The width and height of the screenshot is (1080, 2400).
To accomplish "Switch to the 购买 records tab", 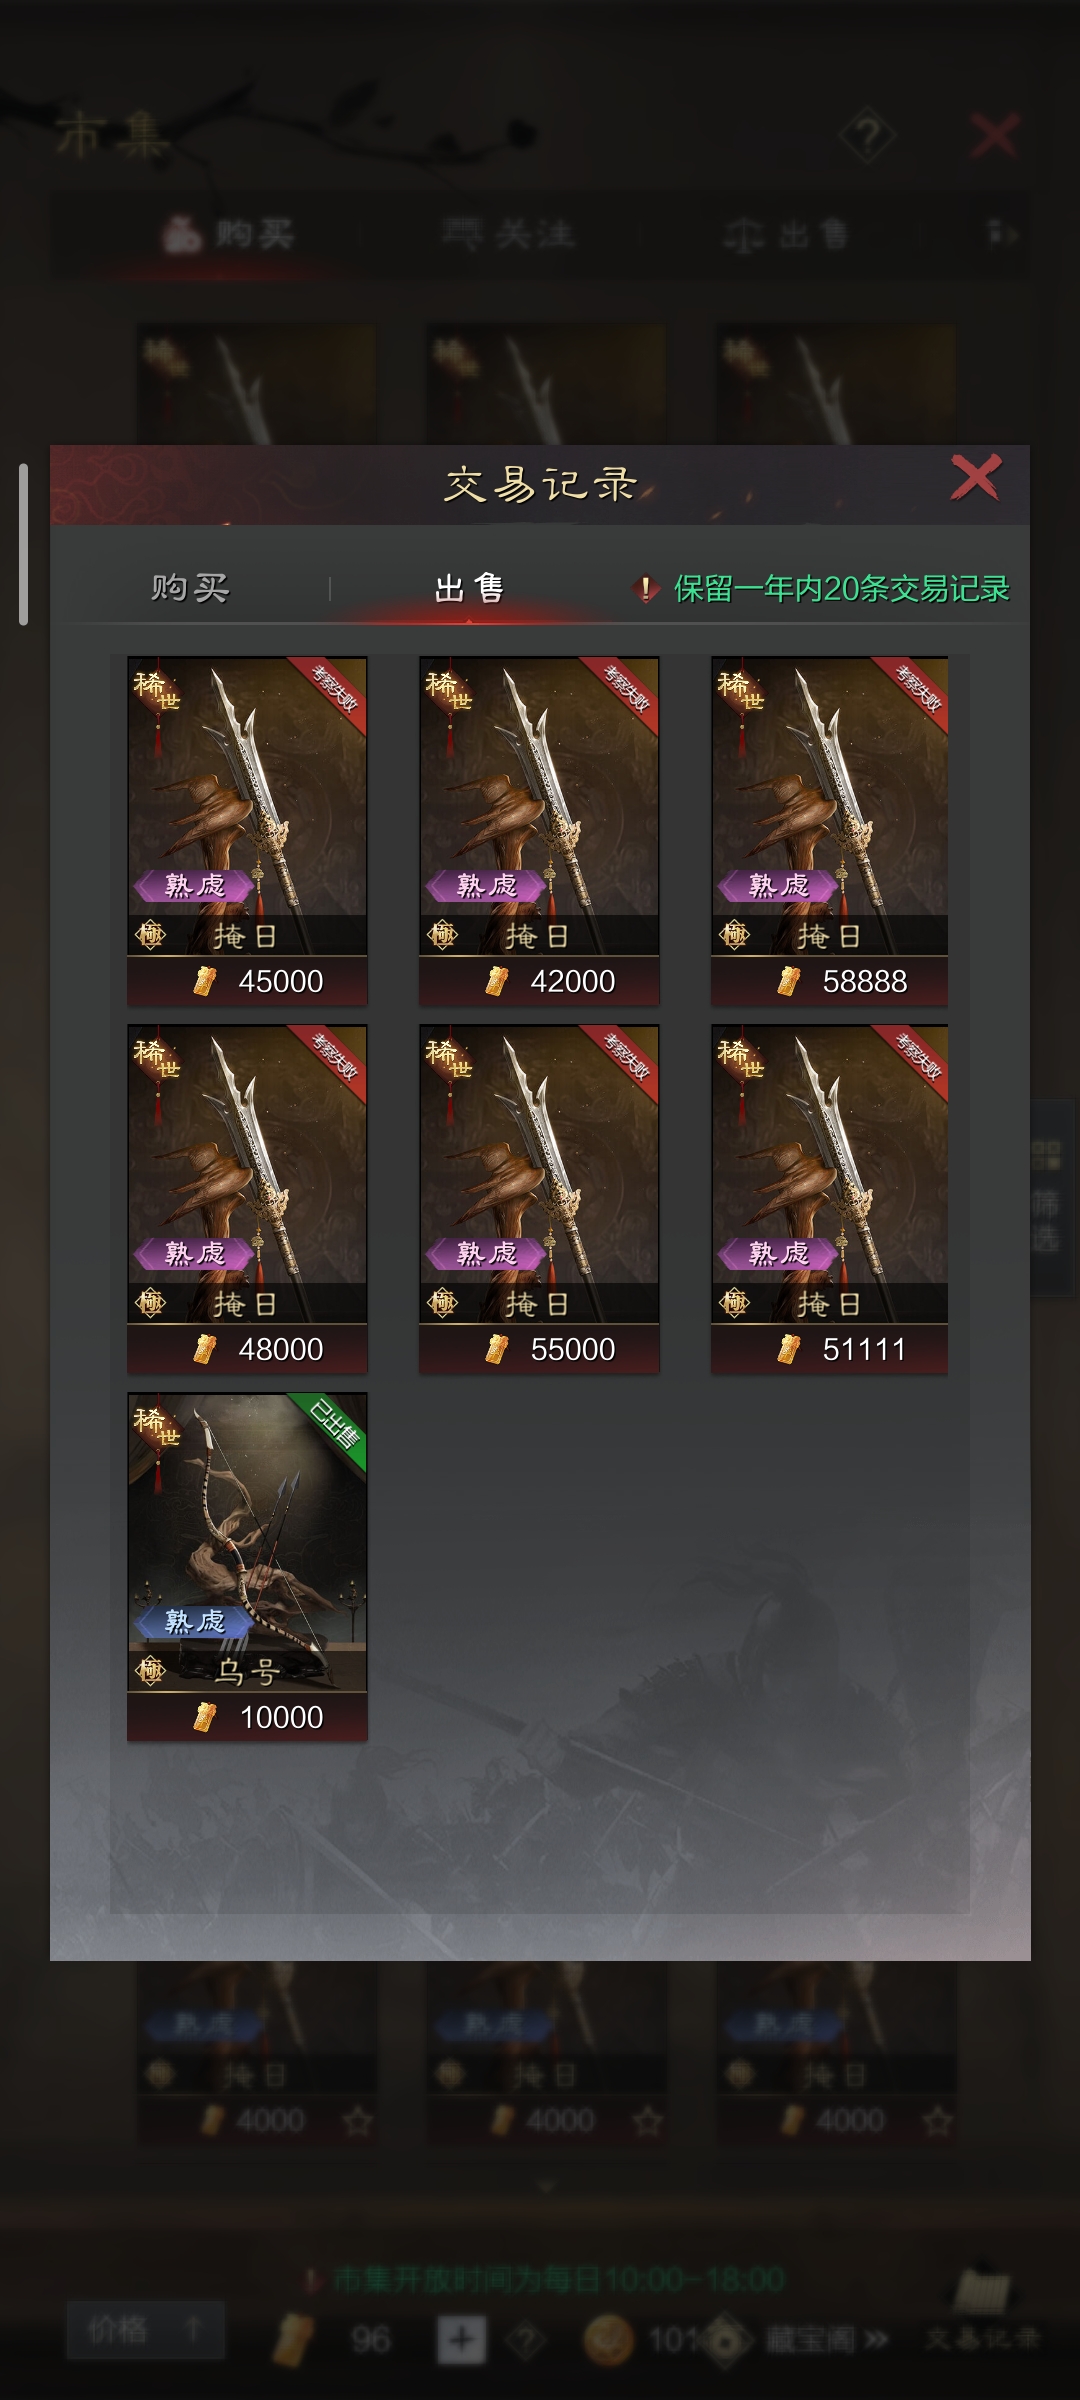I will (190, 588).
